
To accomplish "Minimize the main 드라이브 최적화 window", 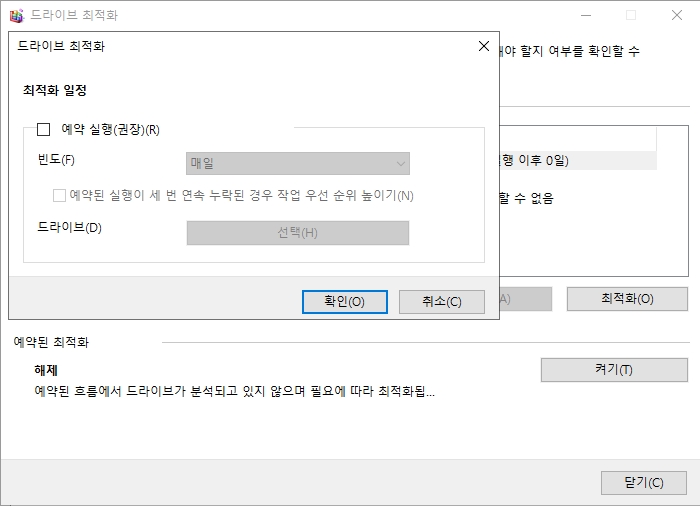I will tap(586, 15).
